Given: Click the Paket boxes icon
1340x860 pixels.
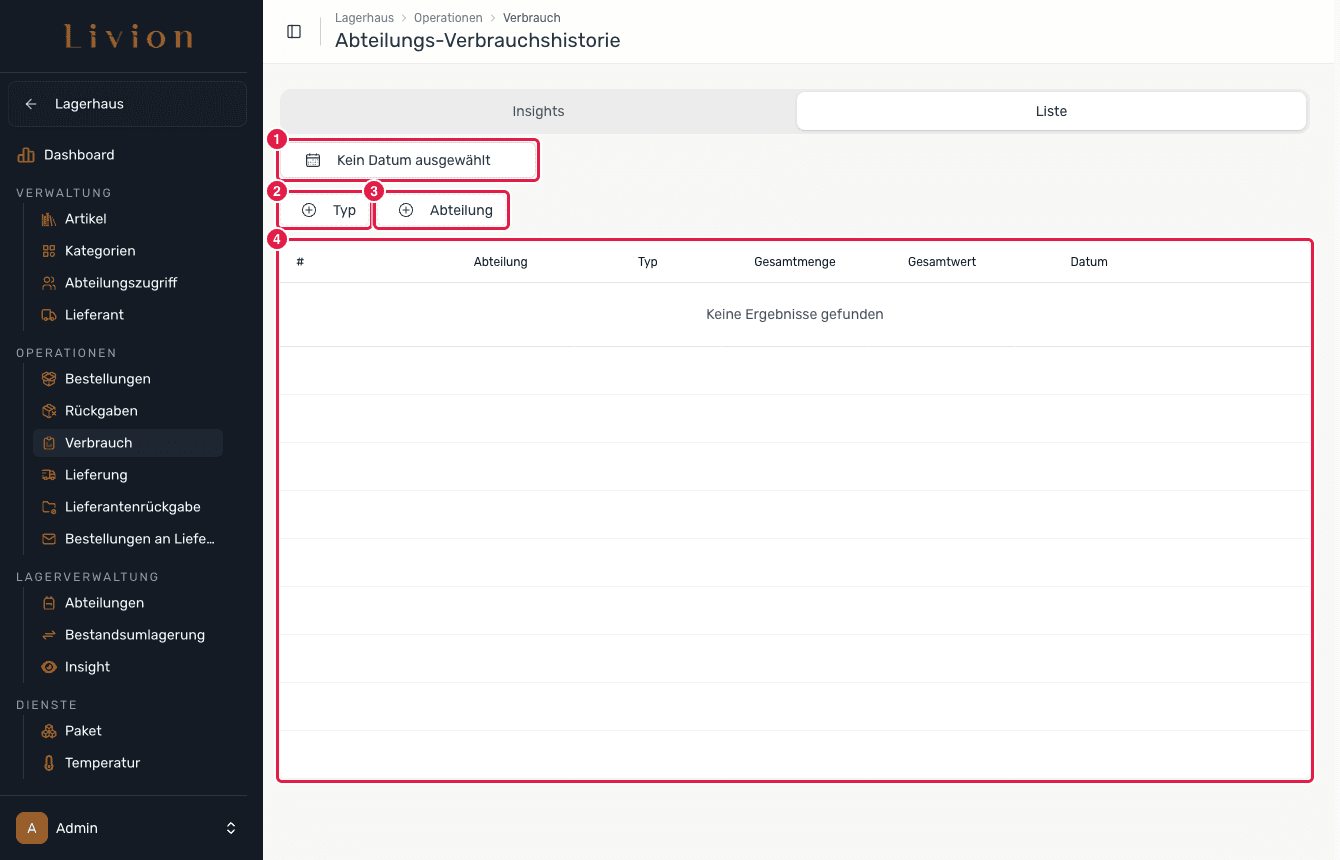Looking at the screenshot, I should pyautogui.click(x=49, y=731).
